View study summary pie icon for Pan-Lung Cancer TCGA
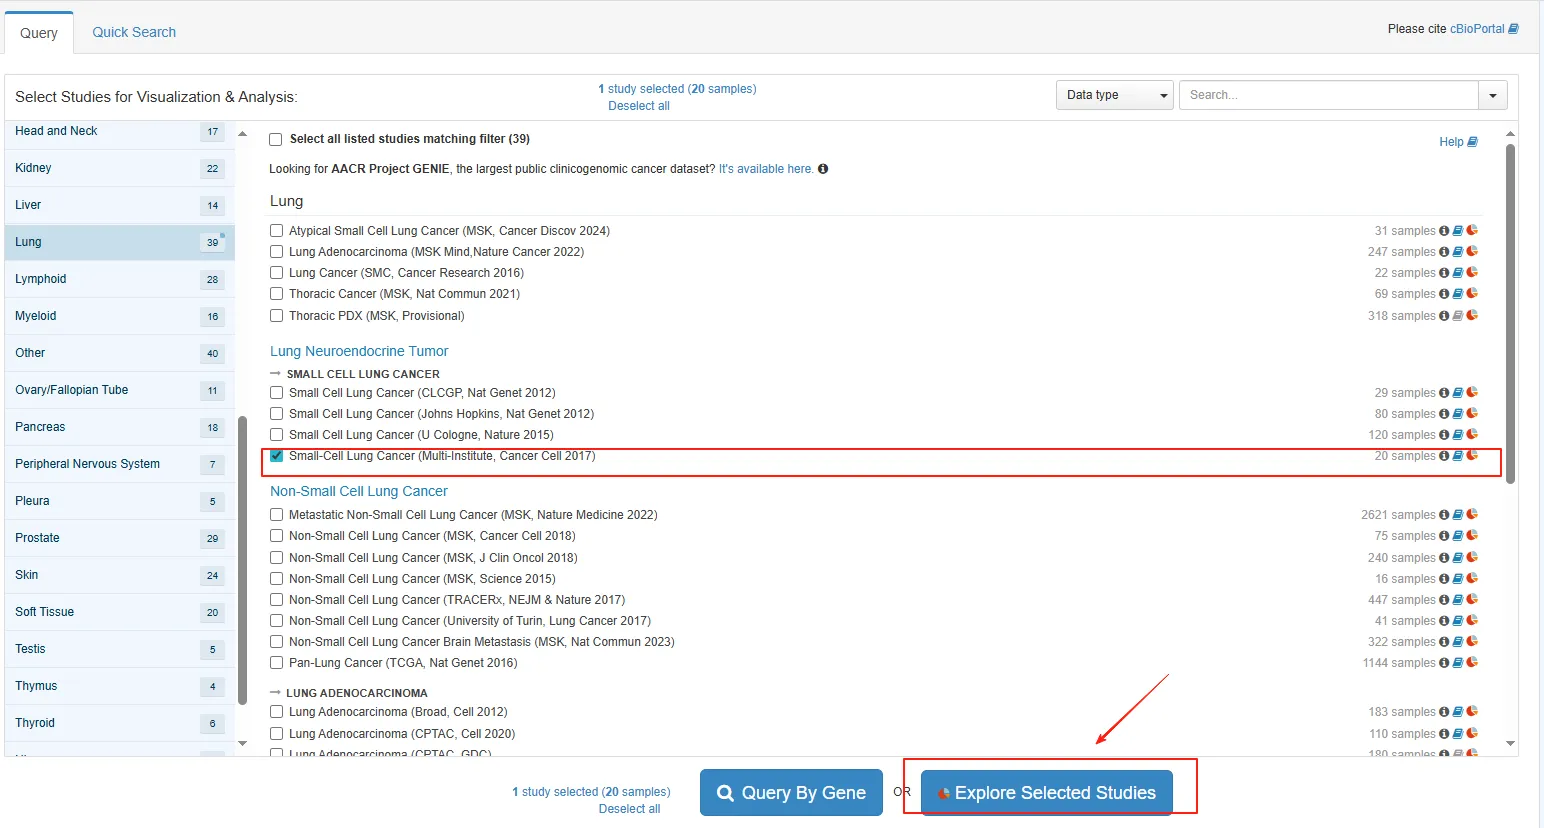 [x=1472, y=662]
